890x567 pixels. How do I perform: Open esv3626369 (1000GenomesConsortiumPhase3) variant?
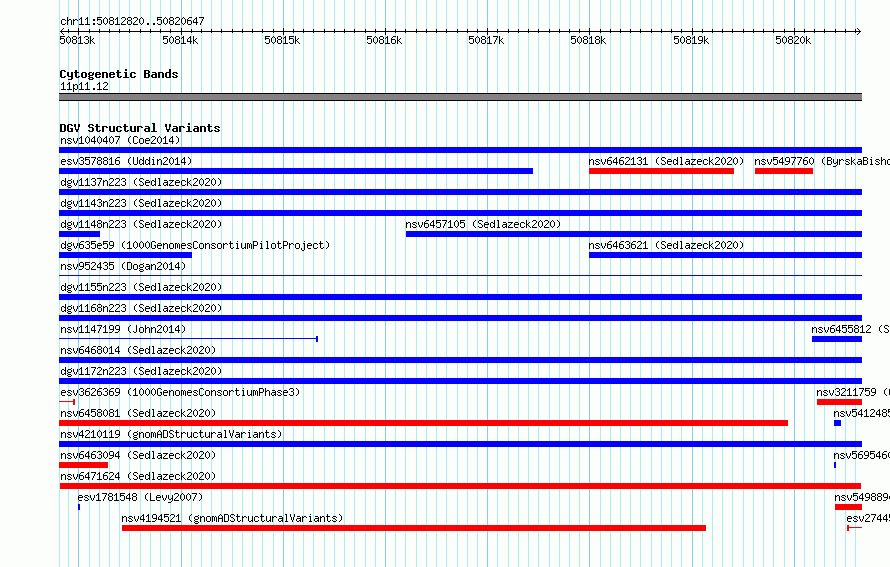[x=67, y=402]
